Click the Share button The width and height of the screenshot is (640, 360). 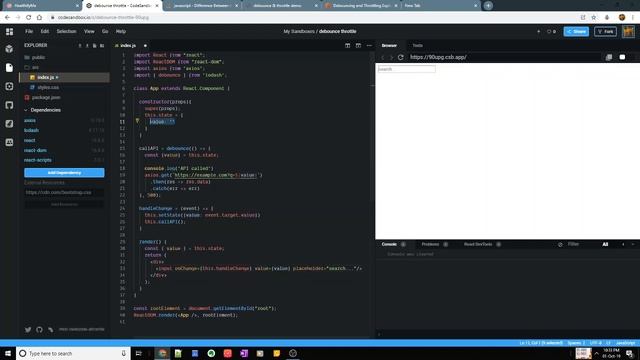click(576, 31)
